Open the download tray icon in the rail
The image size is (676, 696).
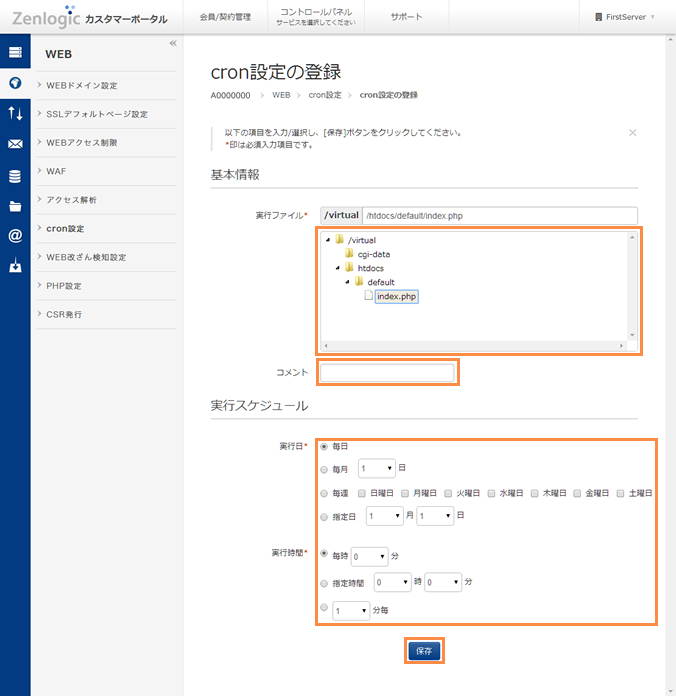(x=15, y=265)
